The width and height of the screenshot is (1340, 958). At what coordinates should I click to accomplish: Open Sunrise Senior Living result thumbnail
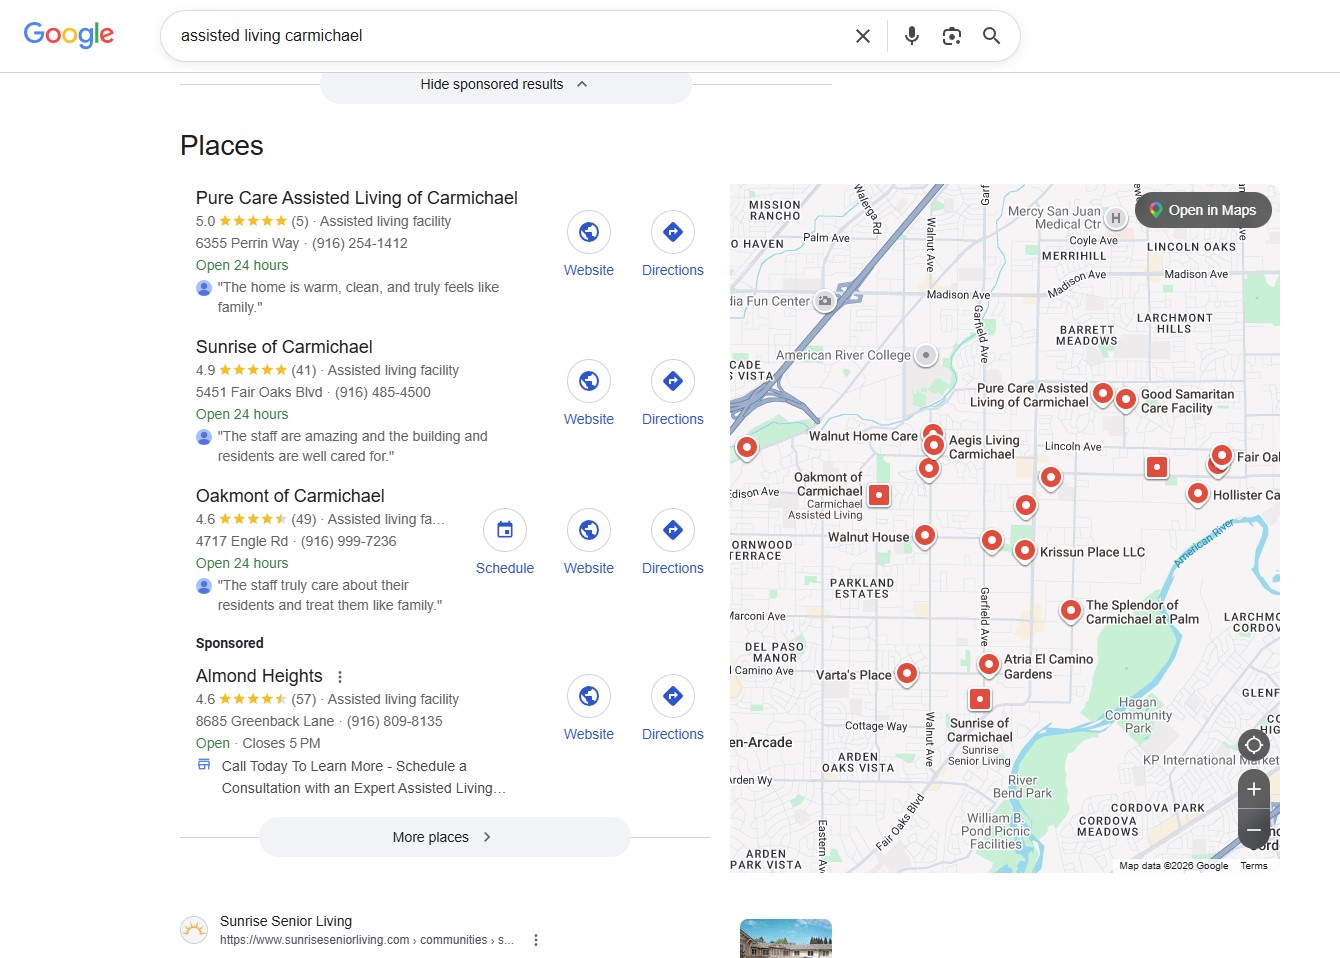coord(786,938)
